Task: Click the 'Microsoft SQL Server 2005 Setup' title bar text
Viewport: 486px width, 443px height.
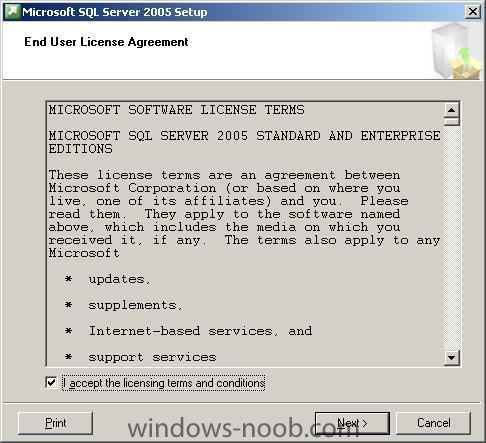Action: (x=115, y=12)
